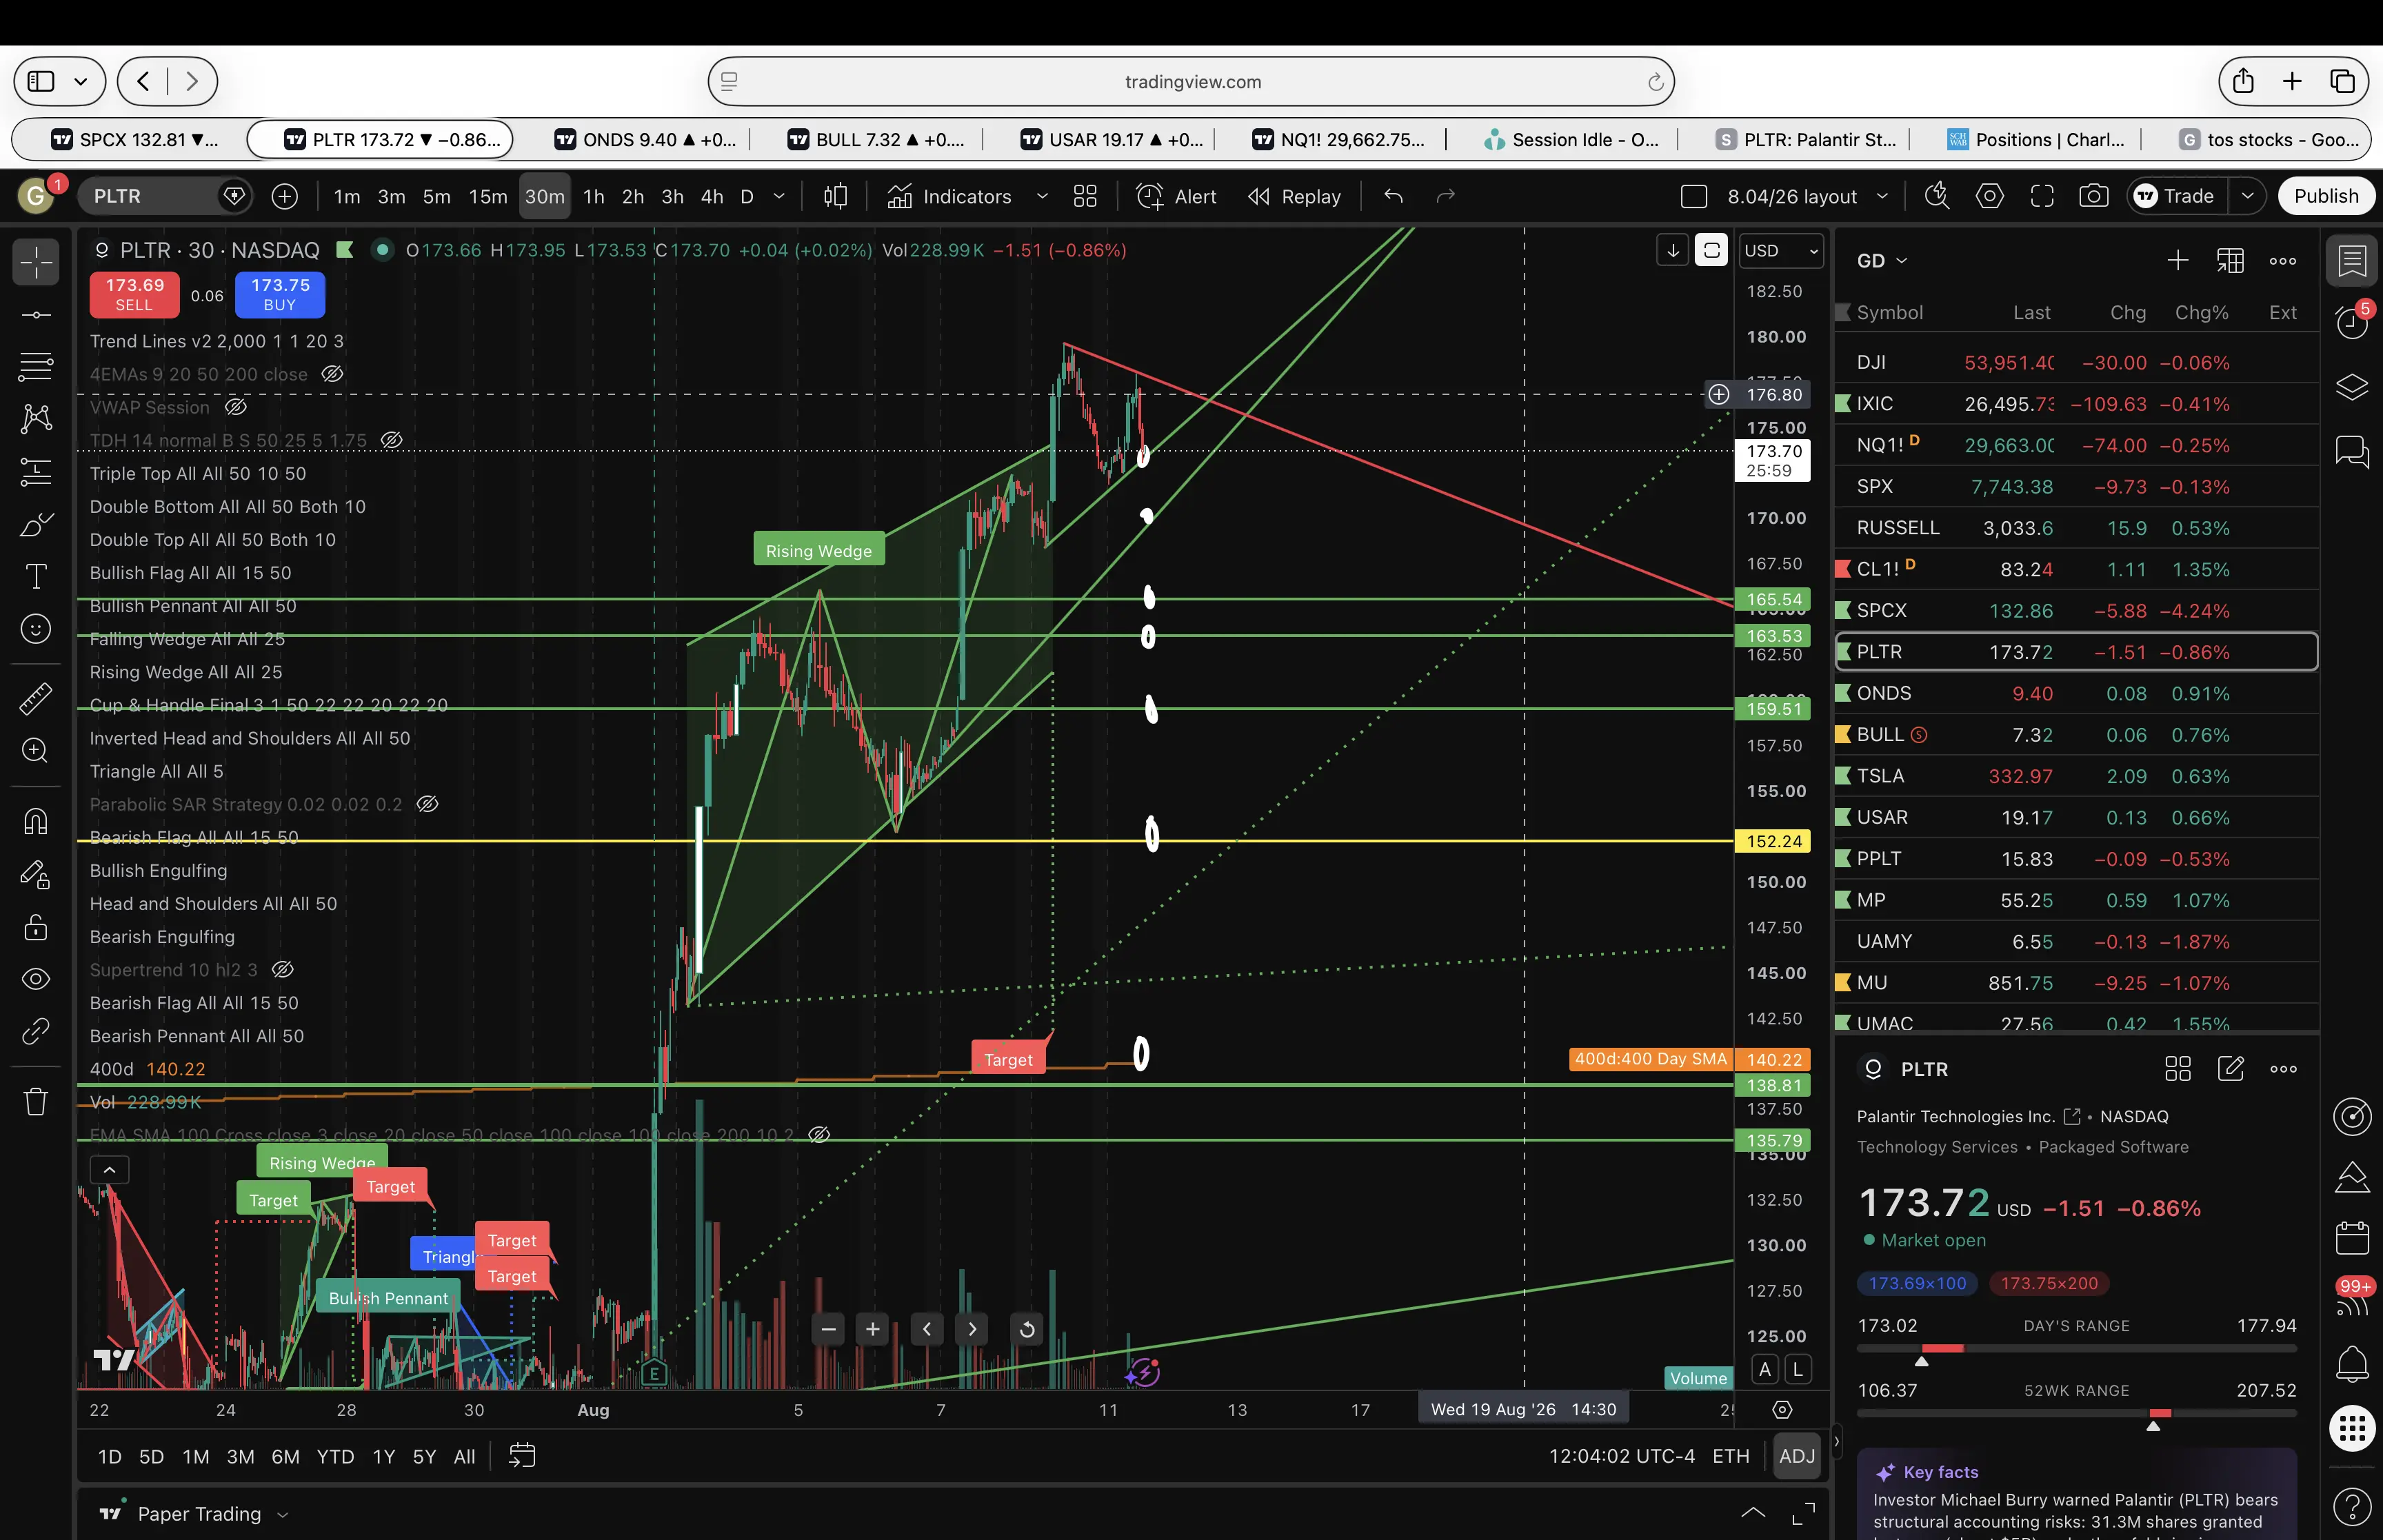This screenshot has height=1540, width=2383.
Task: Open the Trade button dropdown arrow
Action: [x=2247, y=197]
